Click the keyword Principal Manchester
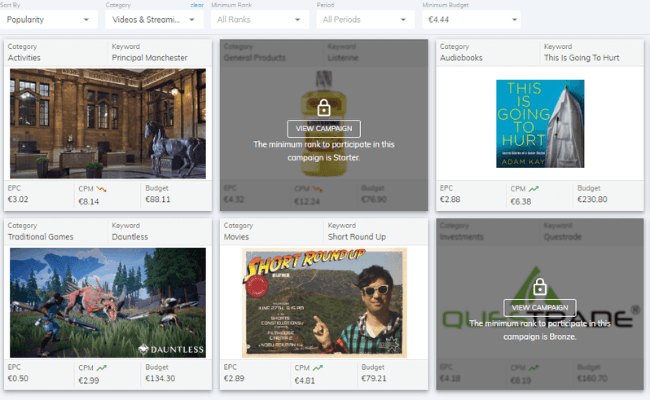 click(149, 58)
